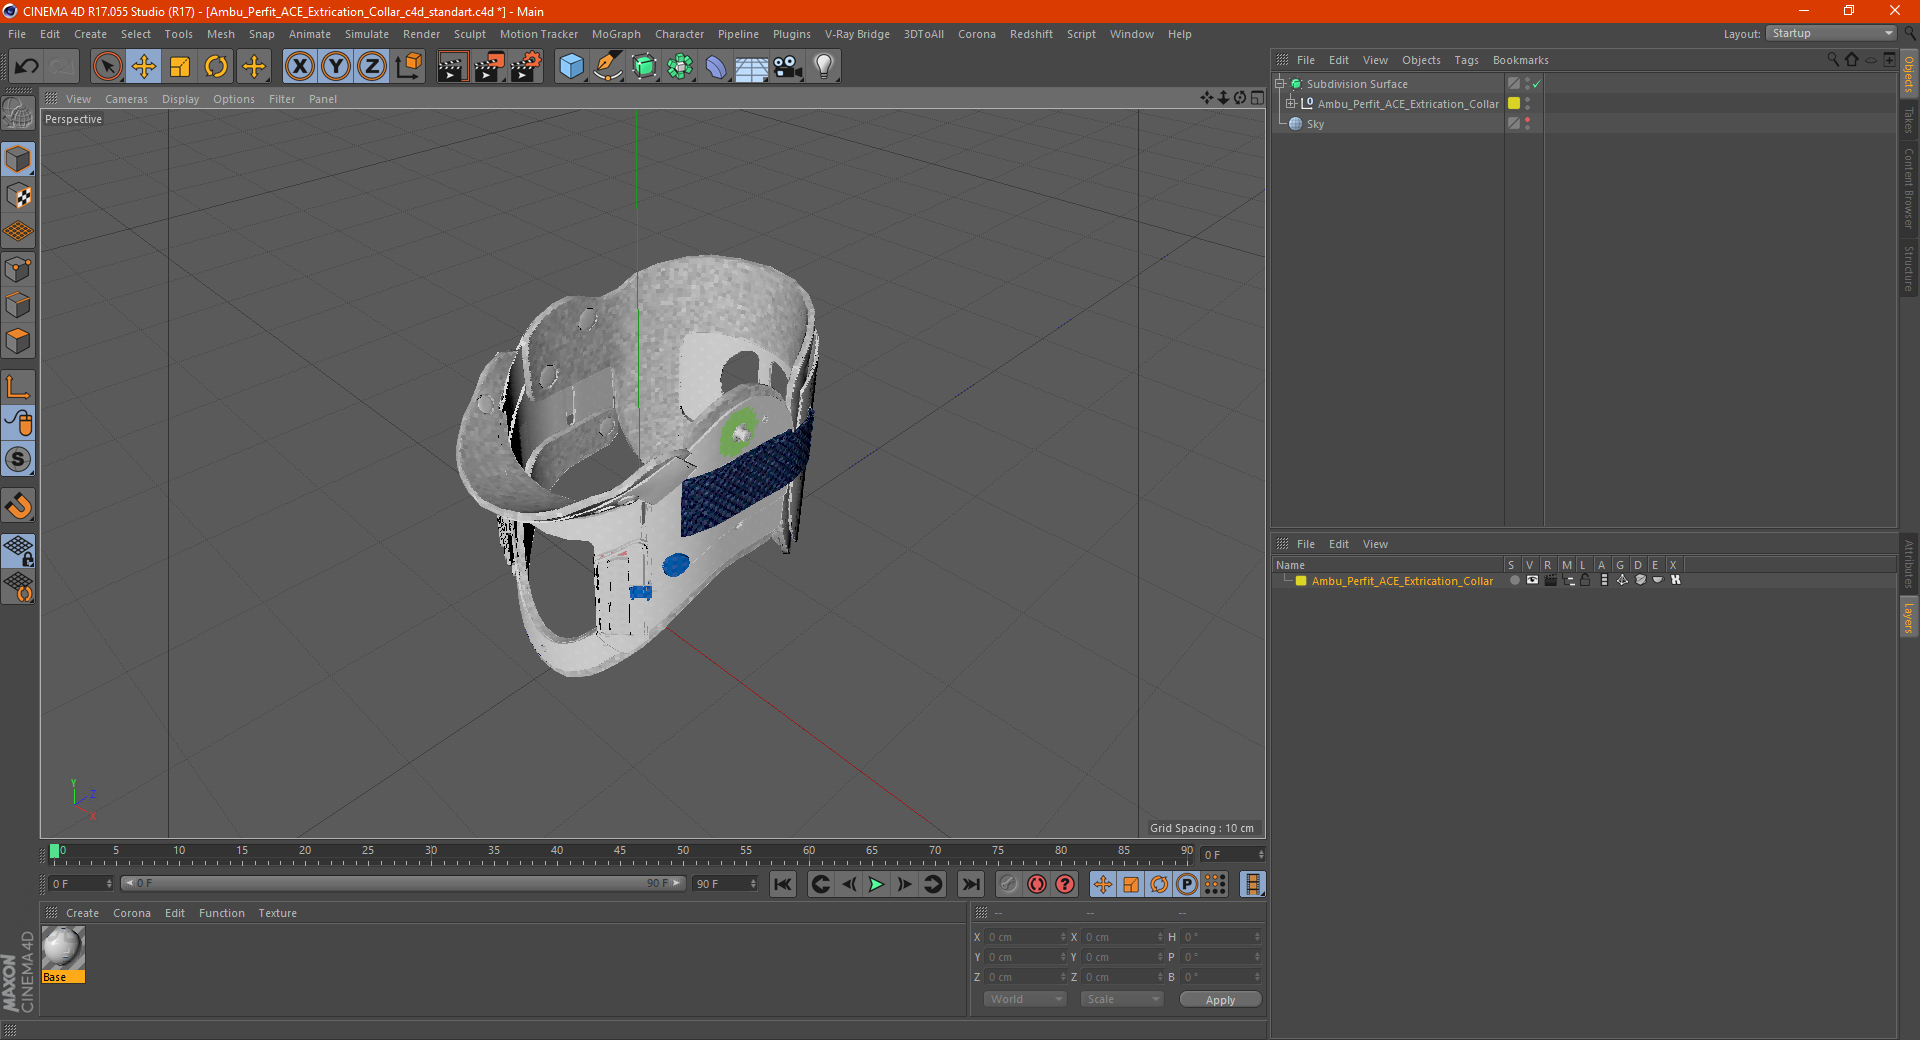The height and width of the screenshot is (1040, 1920).
Task: Add Light object bulb icon
Action: click(824, 67)
